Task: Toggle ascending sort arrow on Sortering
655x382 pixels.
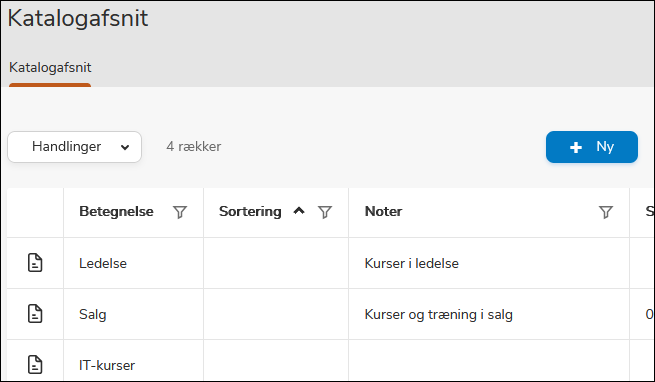Action: pyautogui.click(x=299, y=211)
